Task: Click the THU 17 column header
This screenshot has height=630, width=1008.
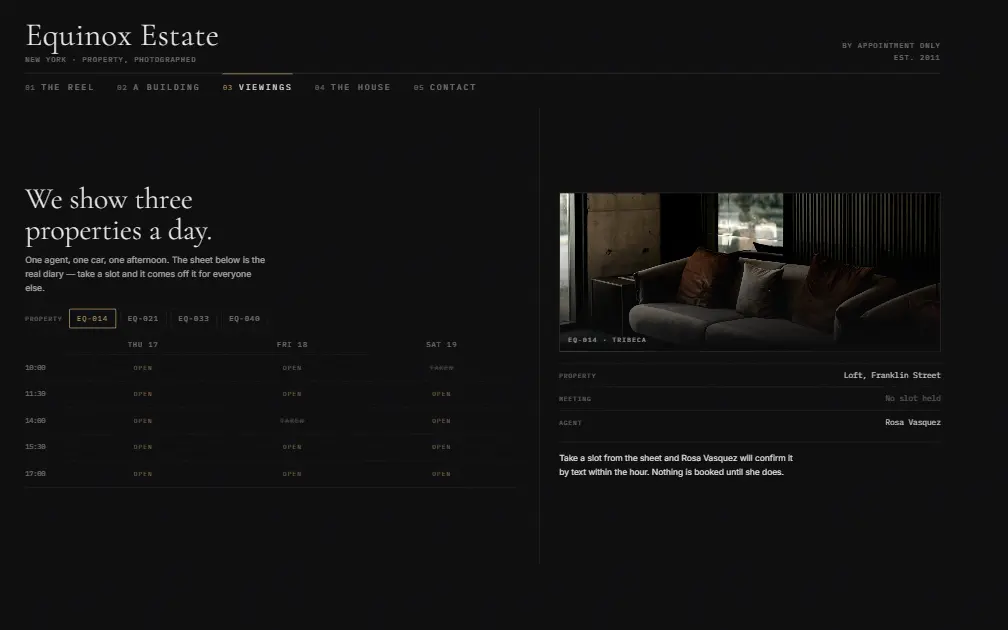Action: tap(143, 345)
